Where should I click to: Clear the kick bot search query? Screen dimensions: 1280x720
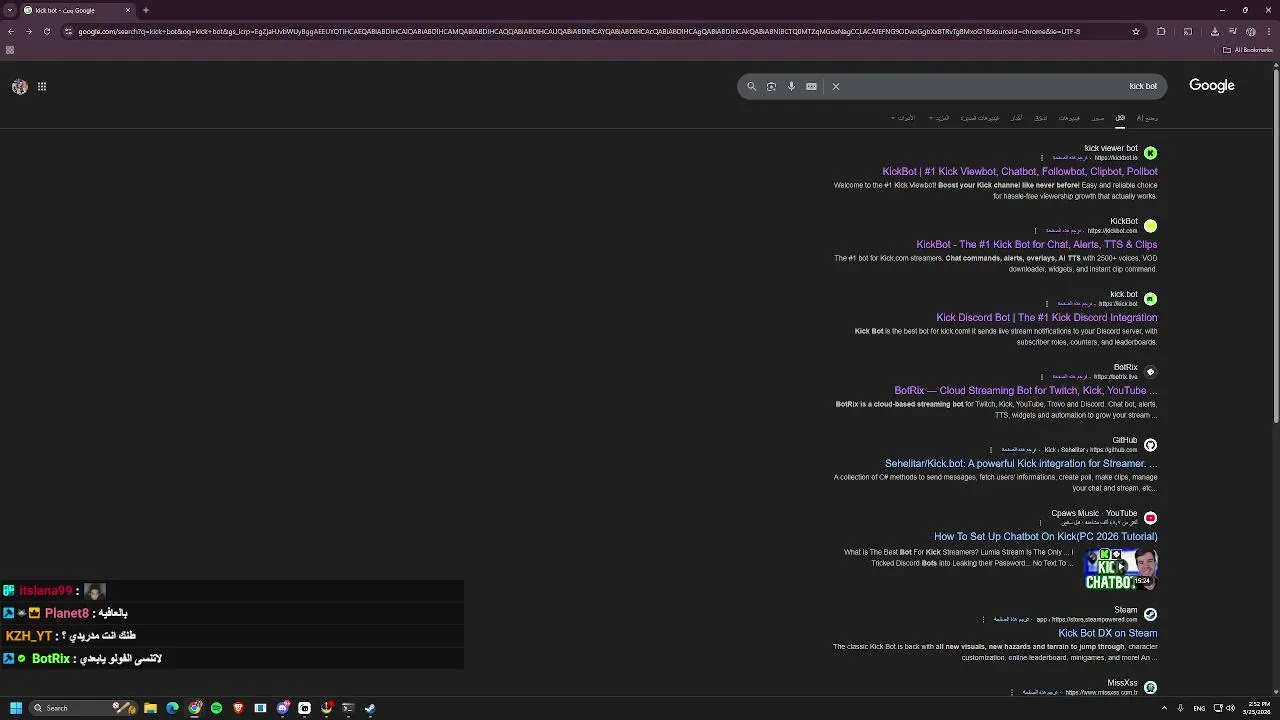[836, 87]
